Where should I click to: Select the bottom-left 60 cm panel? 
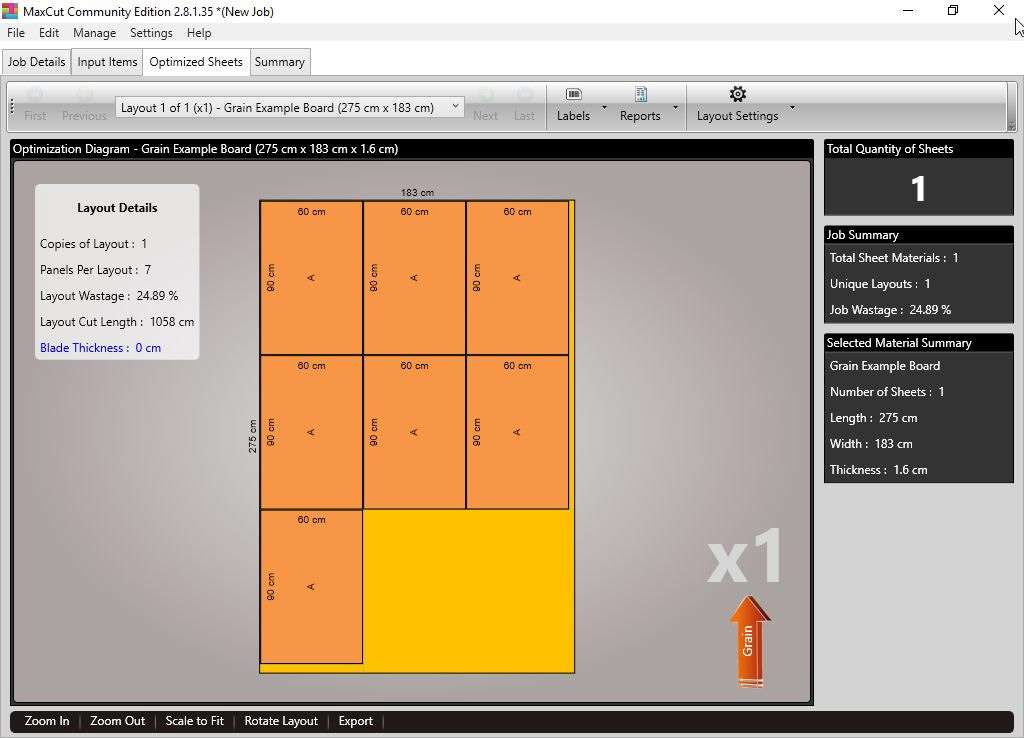(x=311, y=587)
